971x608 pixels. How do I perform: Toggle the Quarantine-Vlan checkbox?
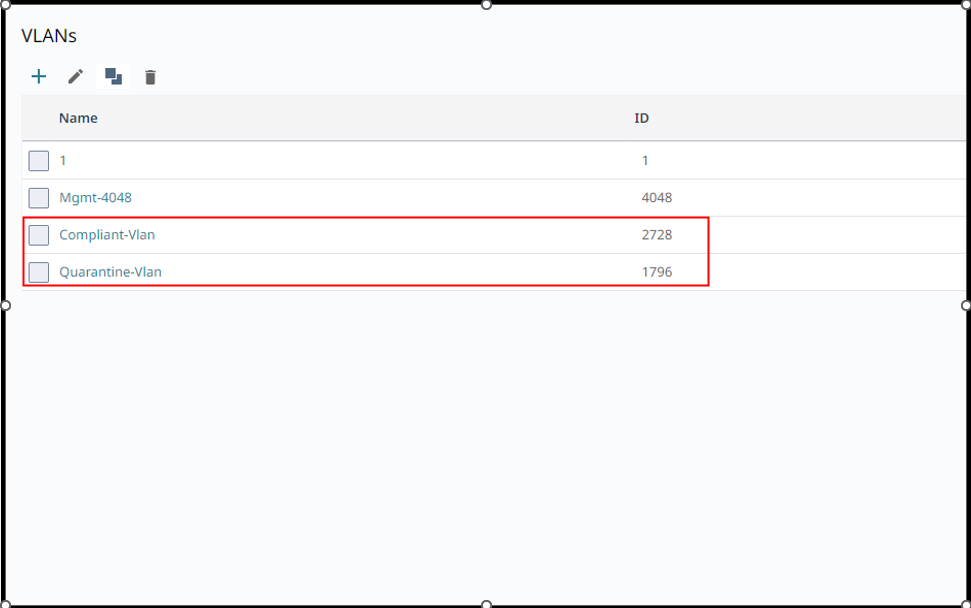tap(39, 272)
